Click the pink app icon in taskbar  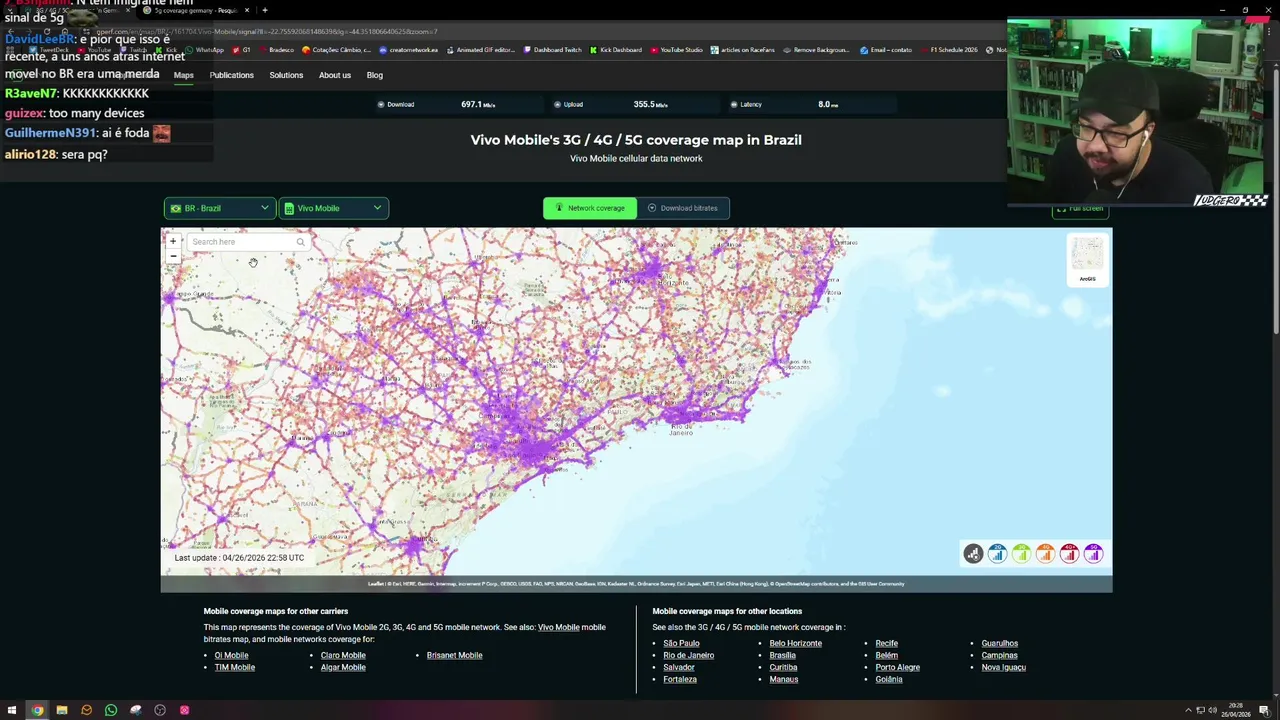(184, 710)
